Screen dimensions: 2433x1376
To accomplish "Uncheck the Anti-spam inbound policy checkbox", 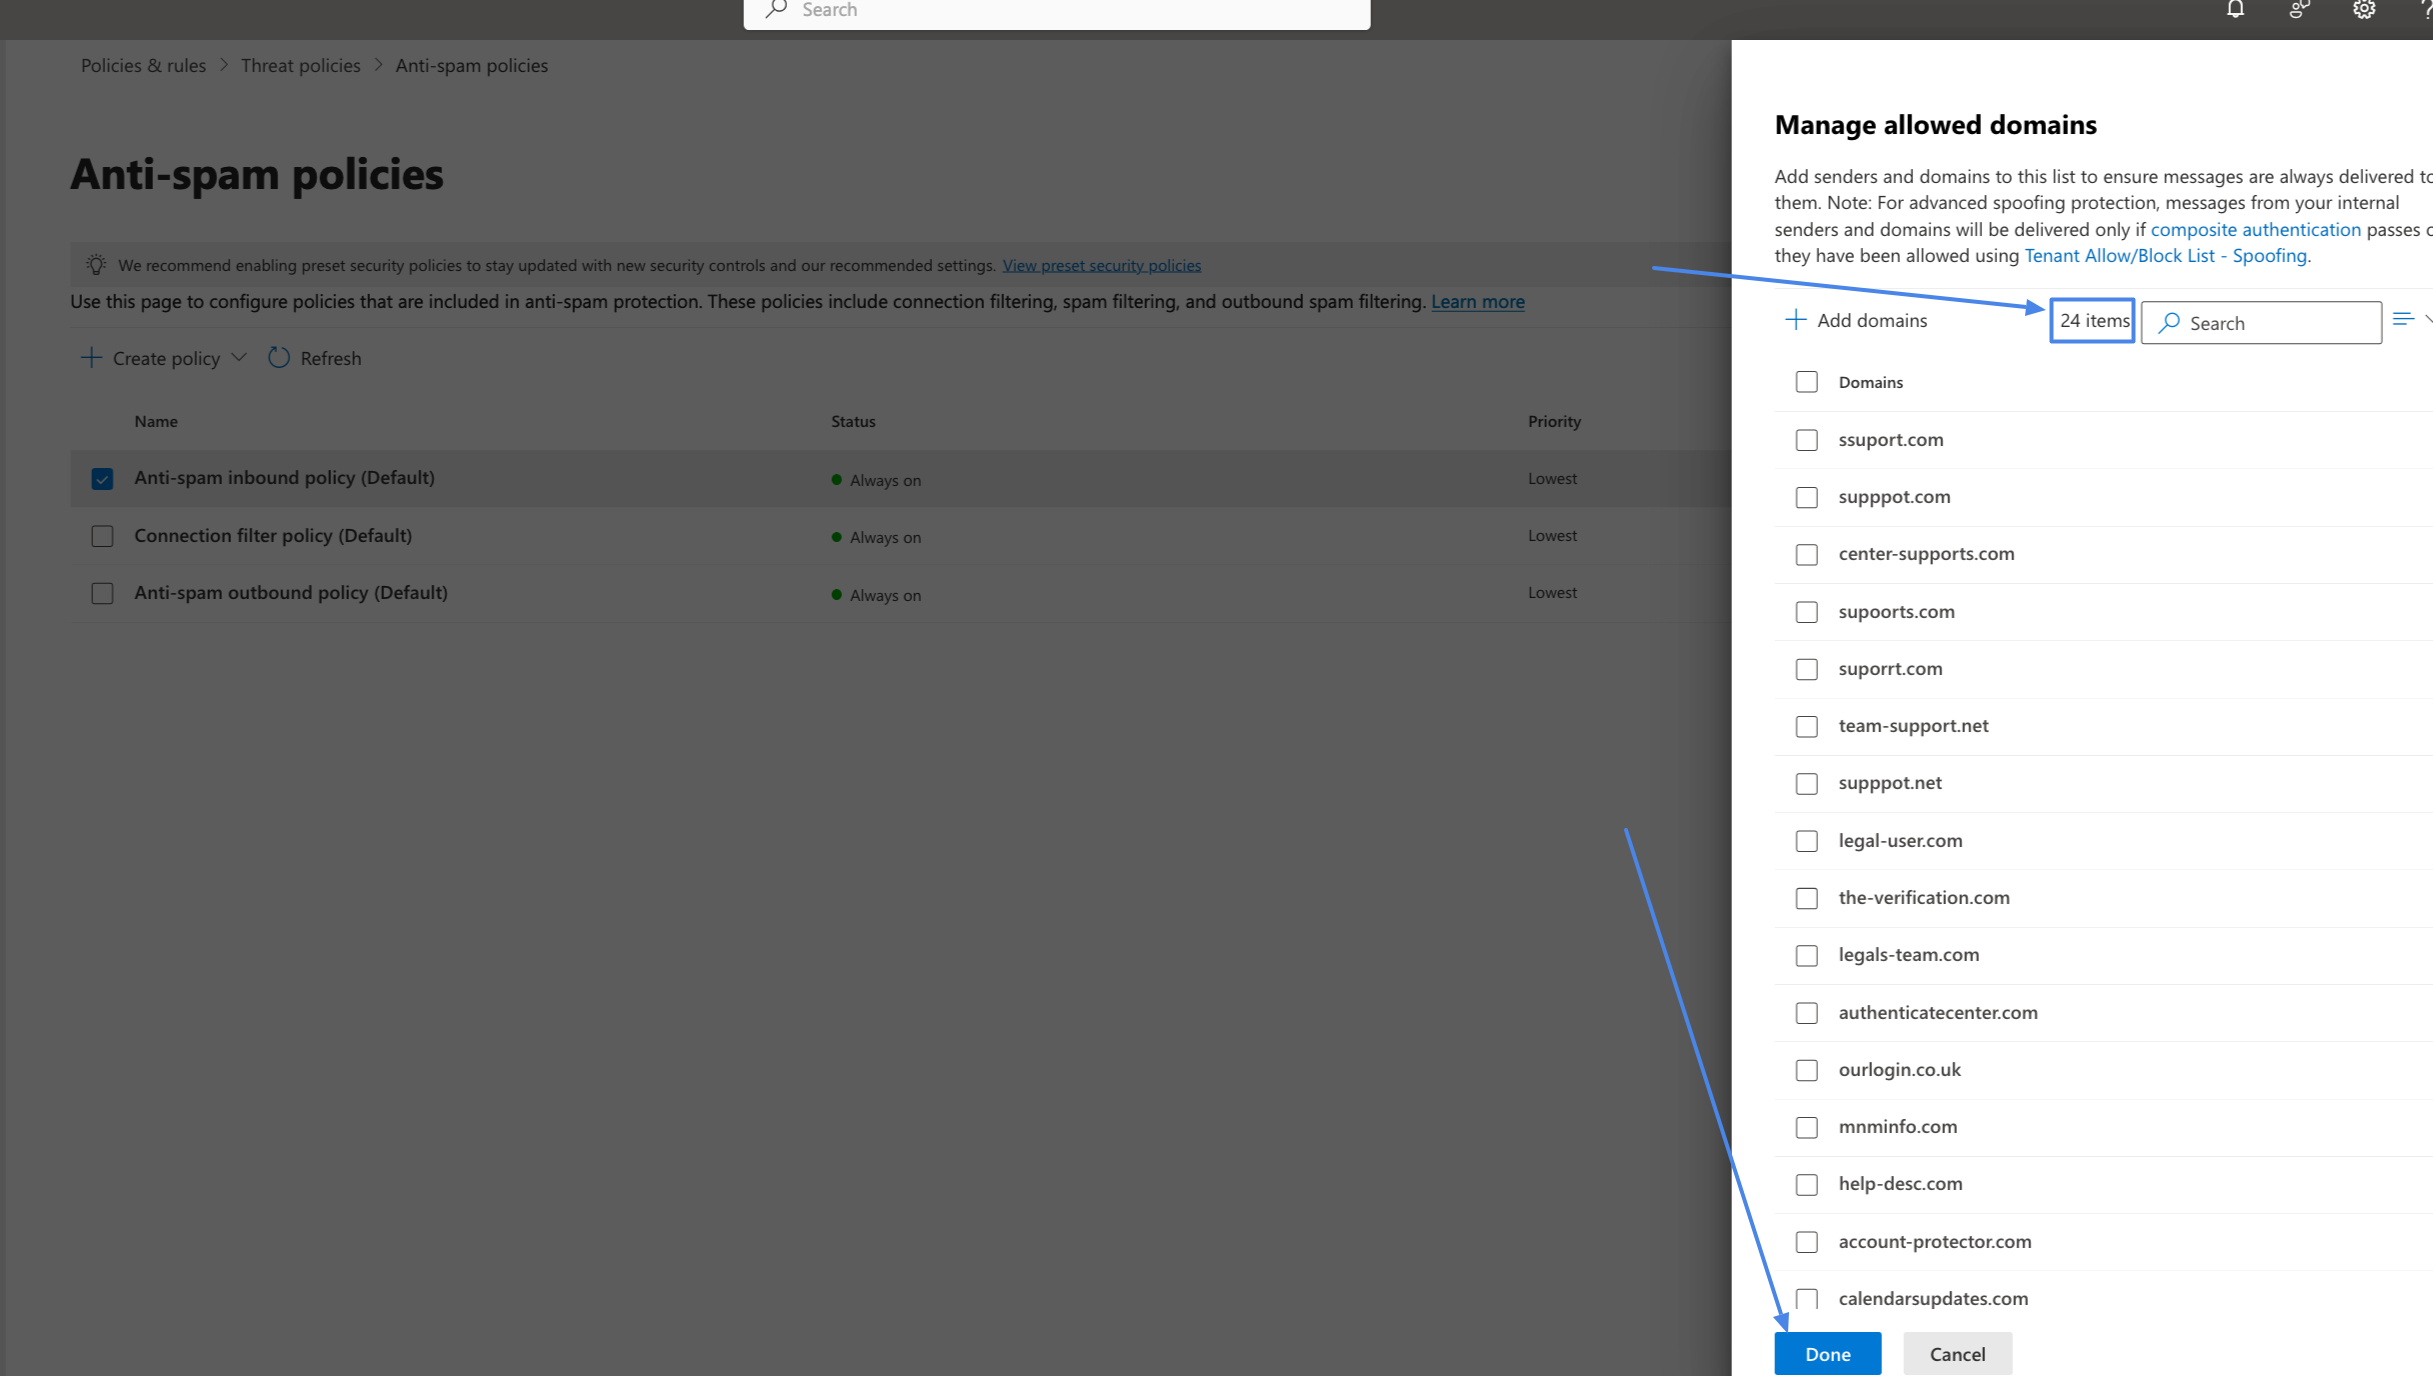I will coord(103,478).
